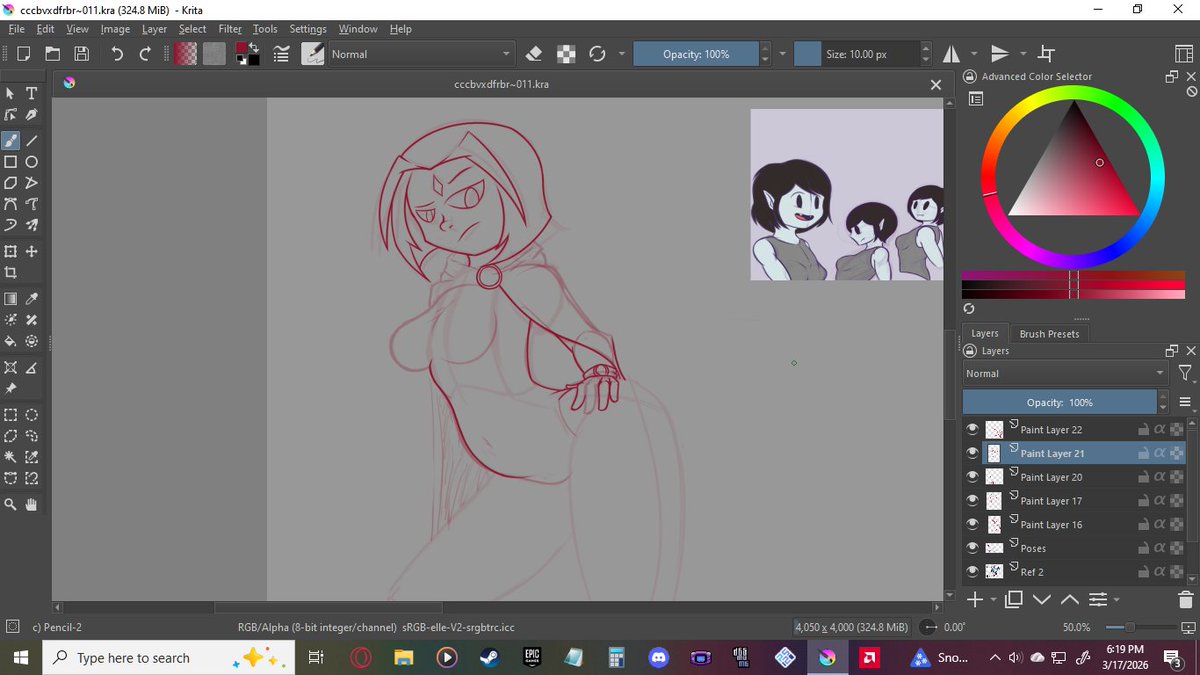
Task: Select the Freehand Brush tool
Action: click(11, 139)
